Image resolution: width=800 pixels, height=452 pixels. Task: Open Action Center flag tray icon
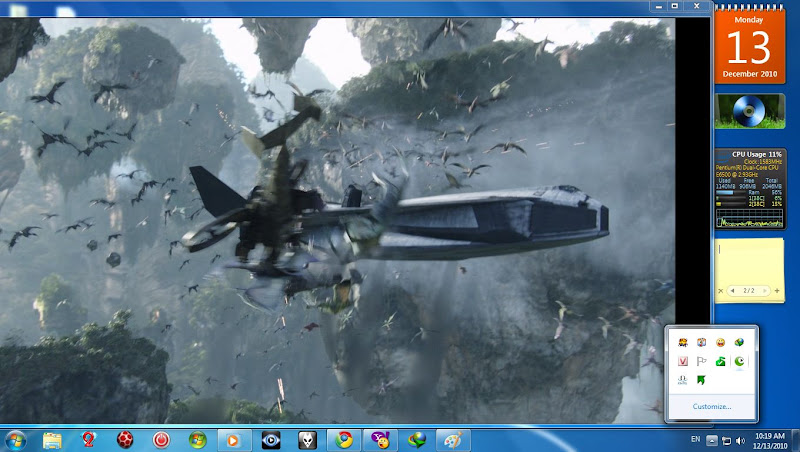702,361
